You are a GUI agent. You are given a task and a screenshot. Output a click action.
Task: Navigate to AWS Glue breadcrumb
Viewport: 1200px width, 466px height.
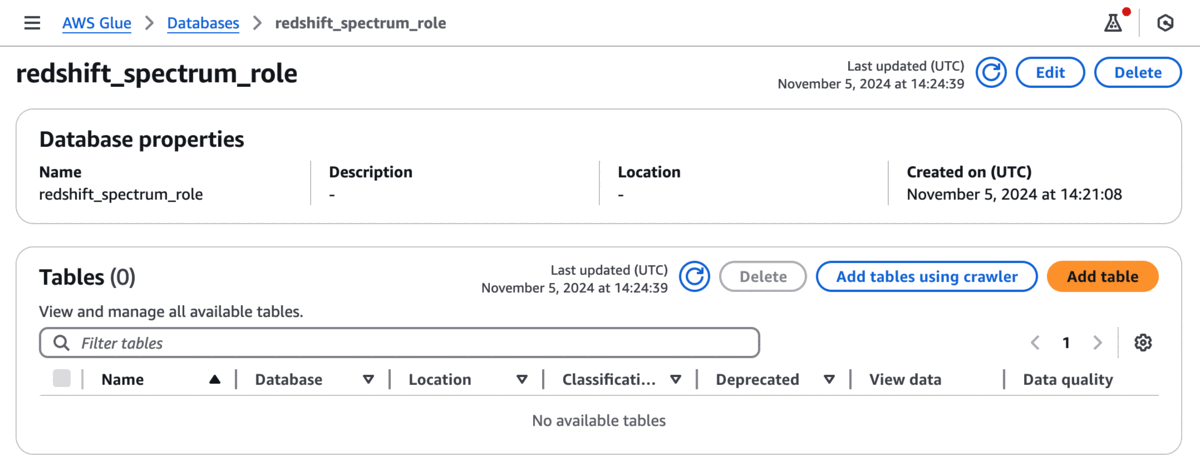(x=96, y=22)
